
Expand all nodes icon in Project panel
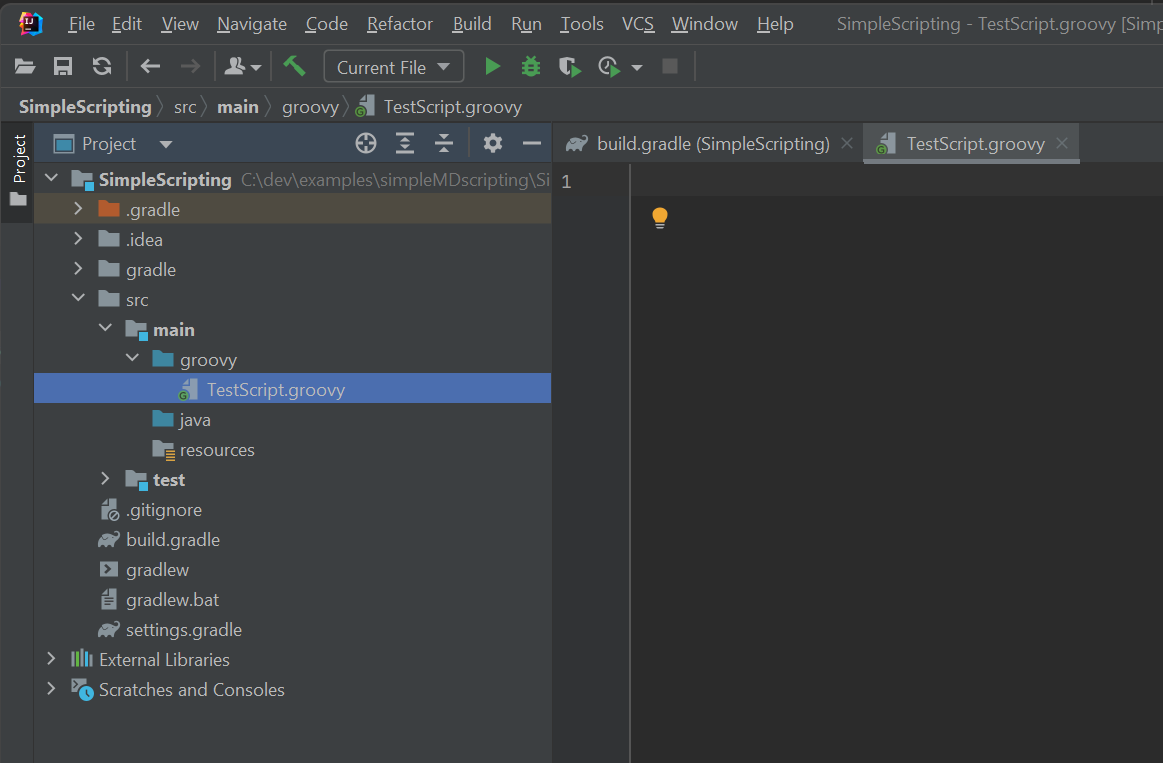click(404, 143)
